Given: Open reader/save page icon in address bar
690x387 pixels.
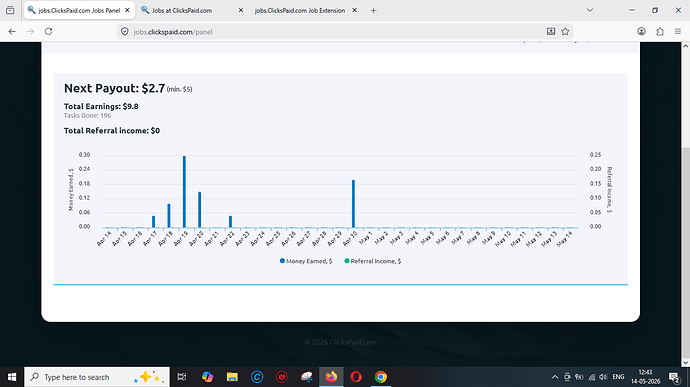Looking at the screenshot, I should click(551, 31).
